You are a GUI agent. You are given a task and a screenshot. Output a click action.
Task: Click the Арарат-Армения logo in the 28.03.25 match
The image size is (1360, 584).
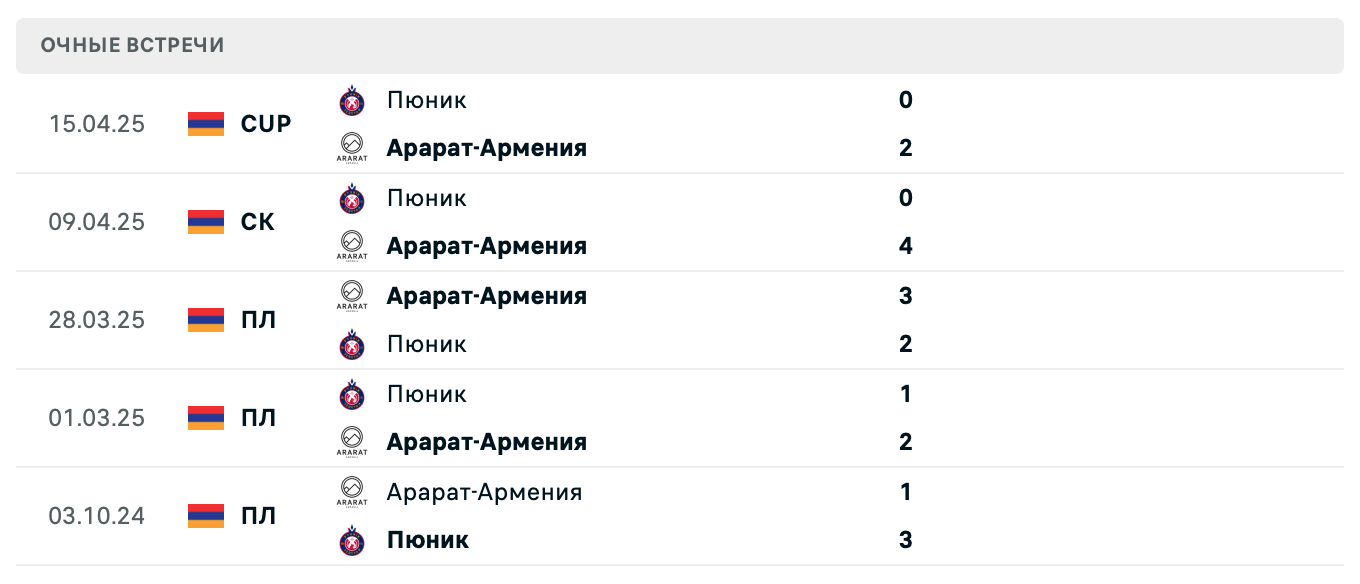pyautogui.click(x=352, y=296)
